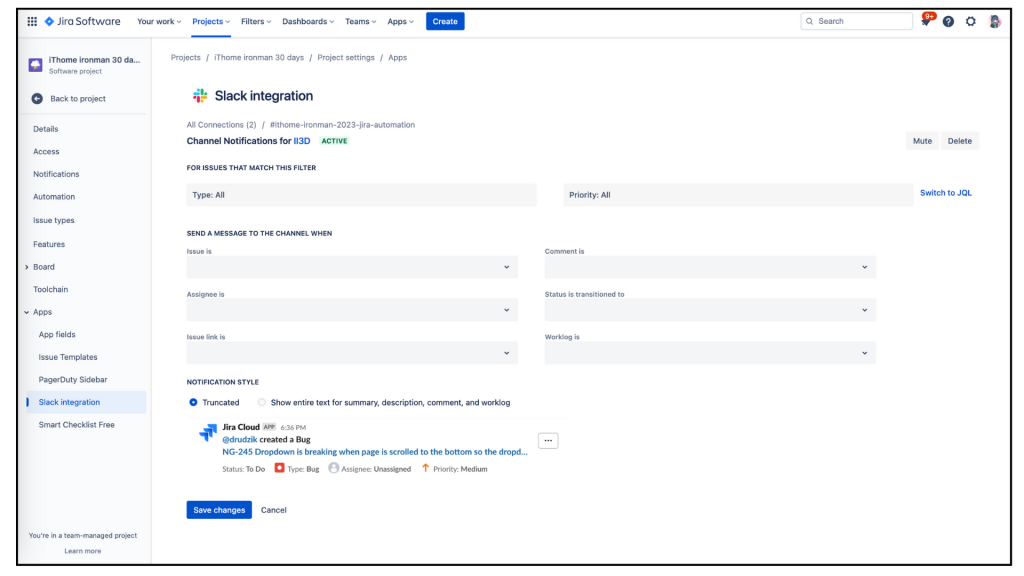The image size is (1024, 576).
Task: Click the Jira Software logo
Action: coord(82,22)
